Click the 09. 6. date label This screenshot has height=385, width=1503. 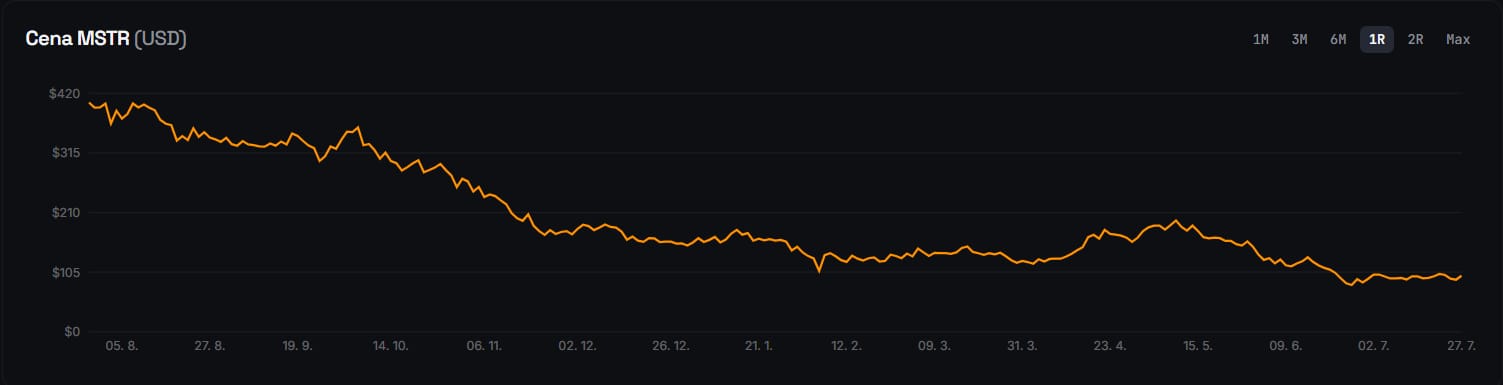coord(1286,346)
